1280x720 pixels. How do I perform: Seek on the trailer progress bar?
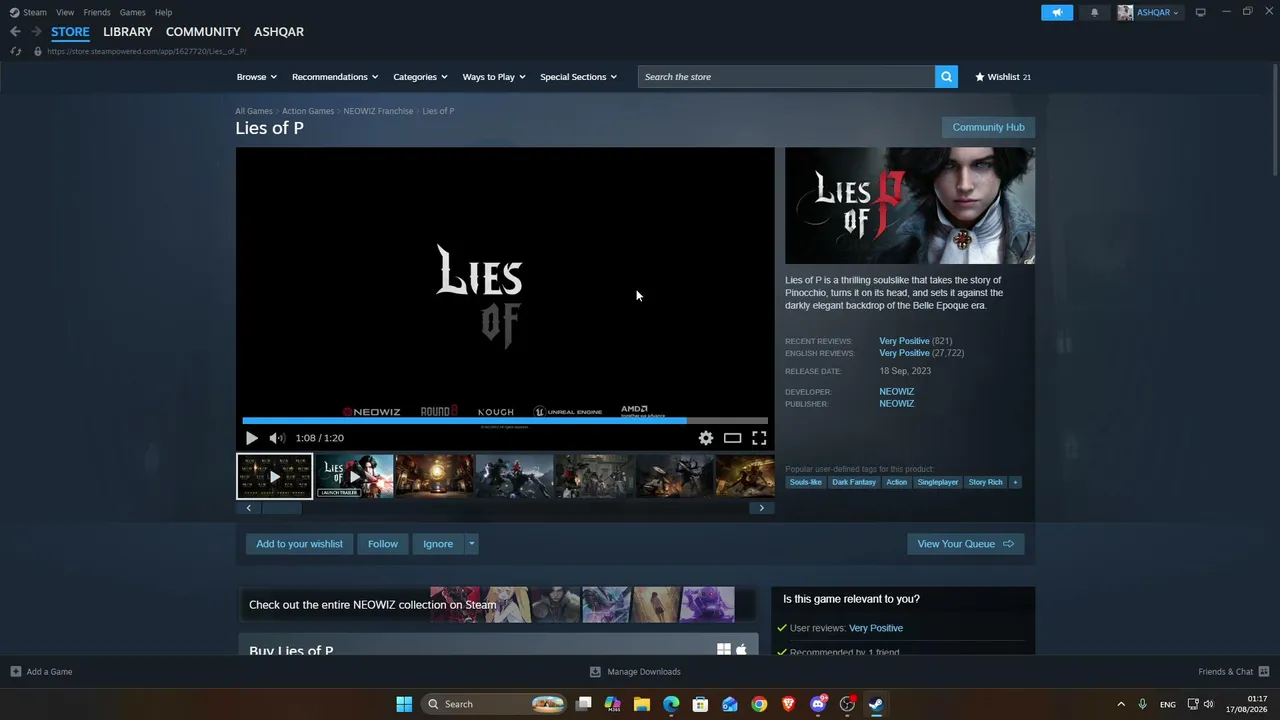505,421
